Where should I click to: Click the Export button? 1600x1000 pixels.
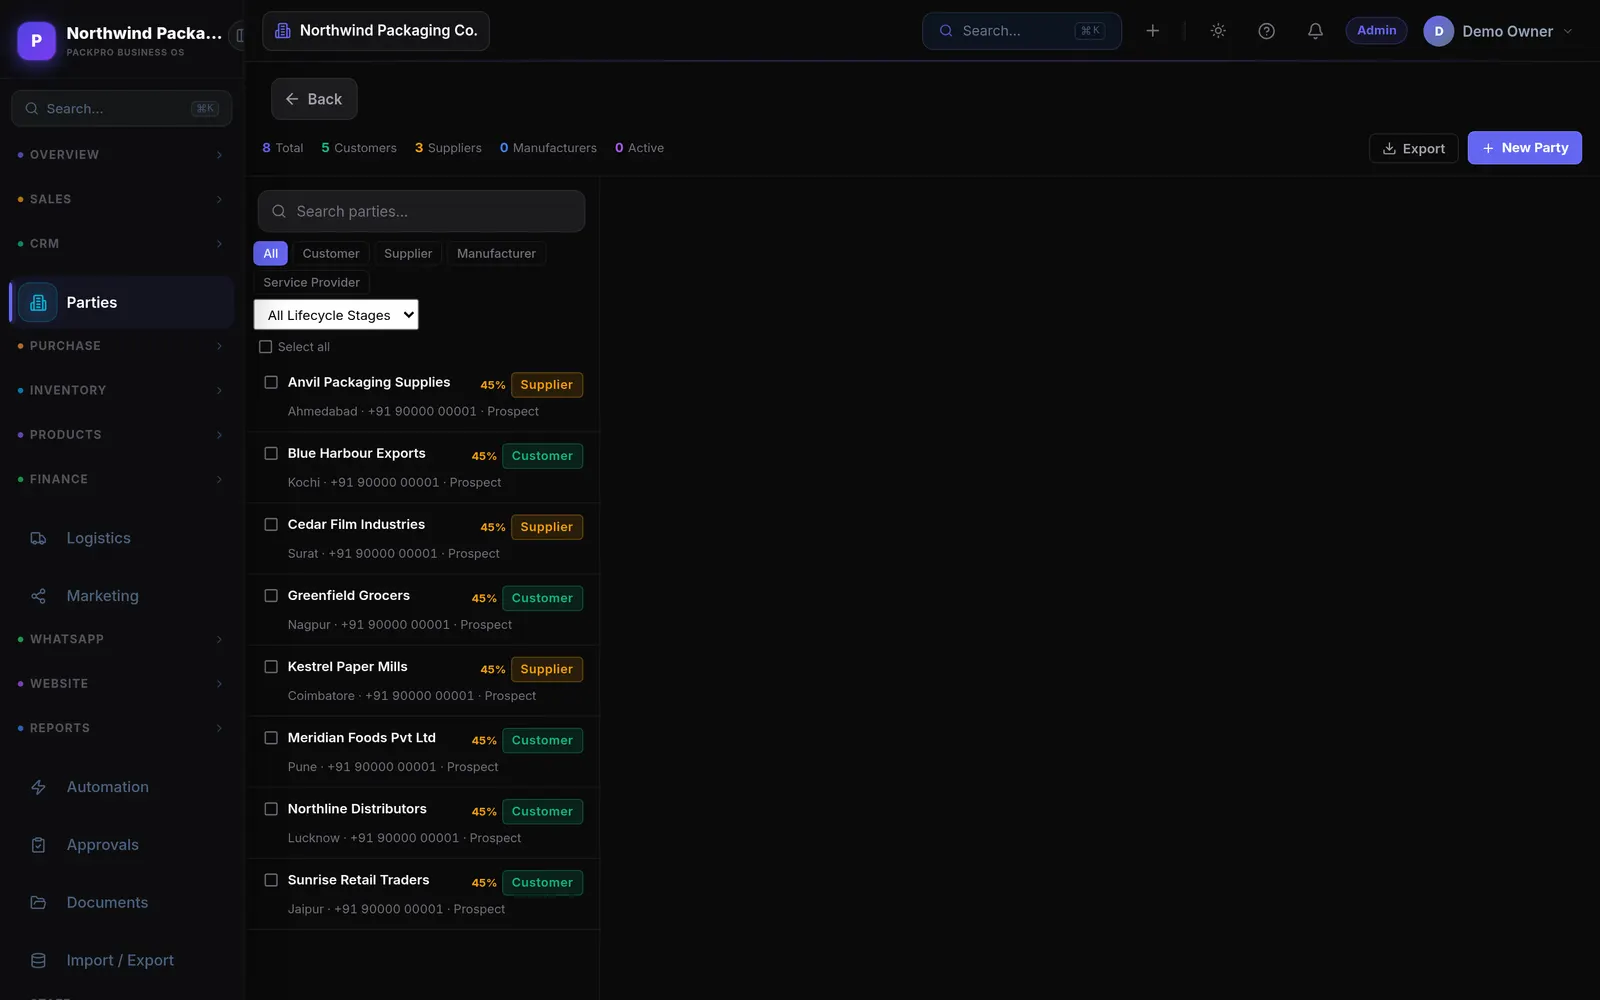1413,148
